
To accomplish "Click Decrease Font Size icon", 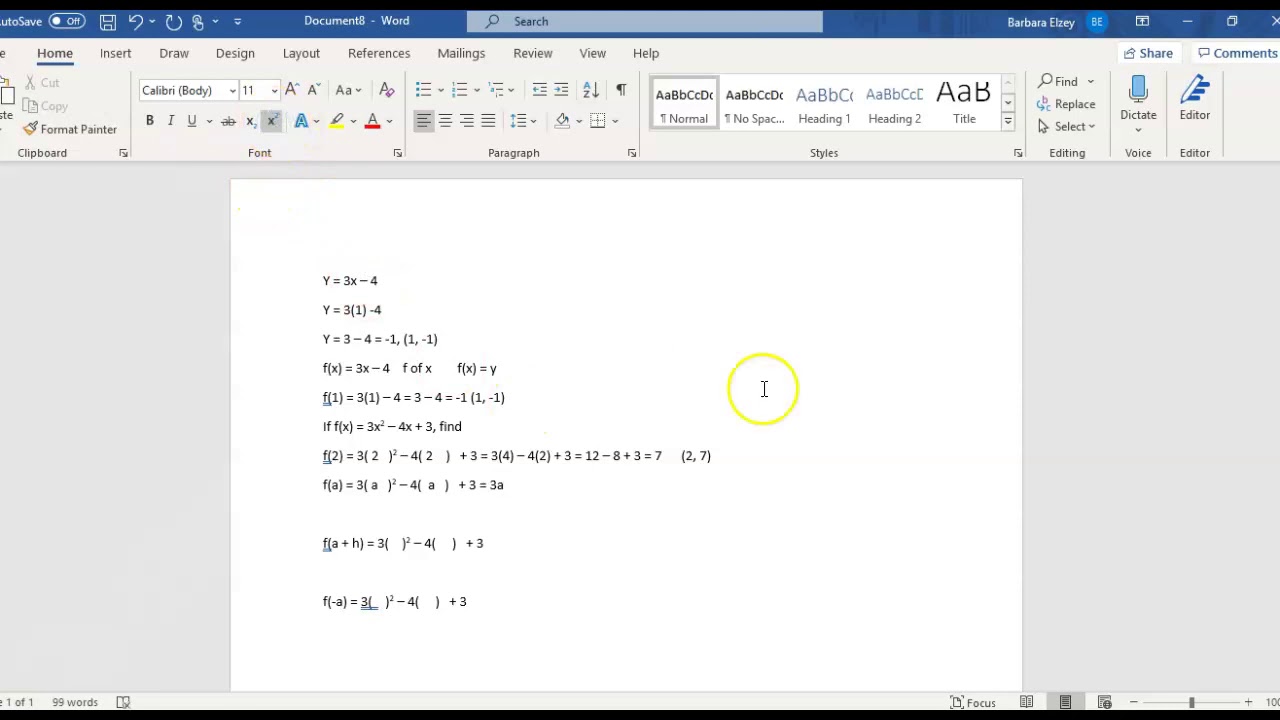I will tap(314, 90).
